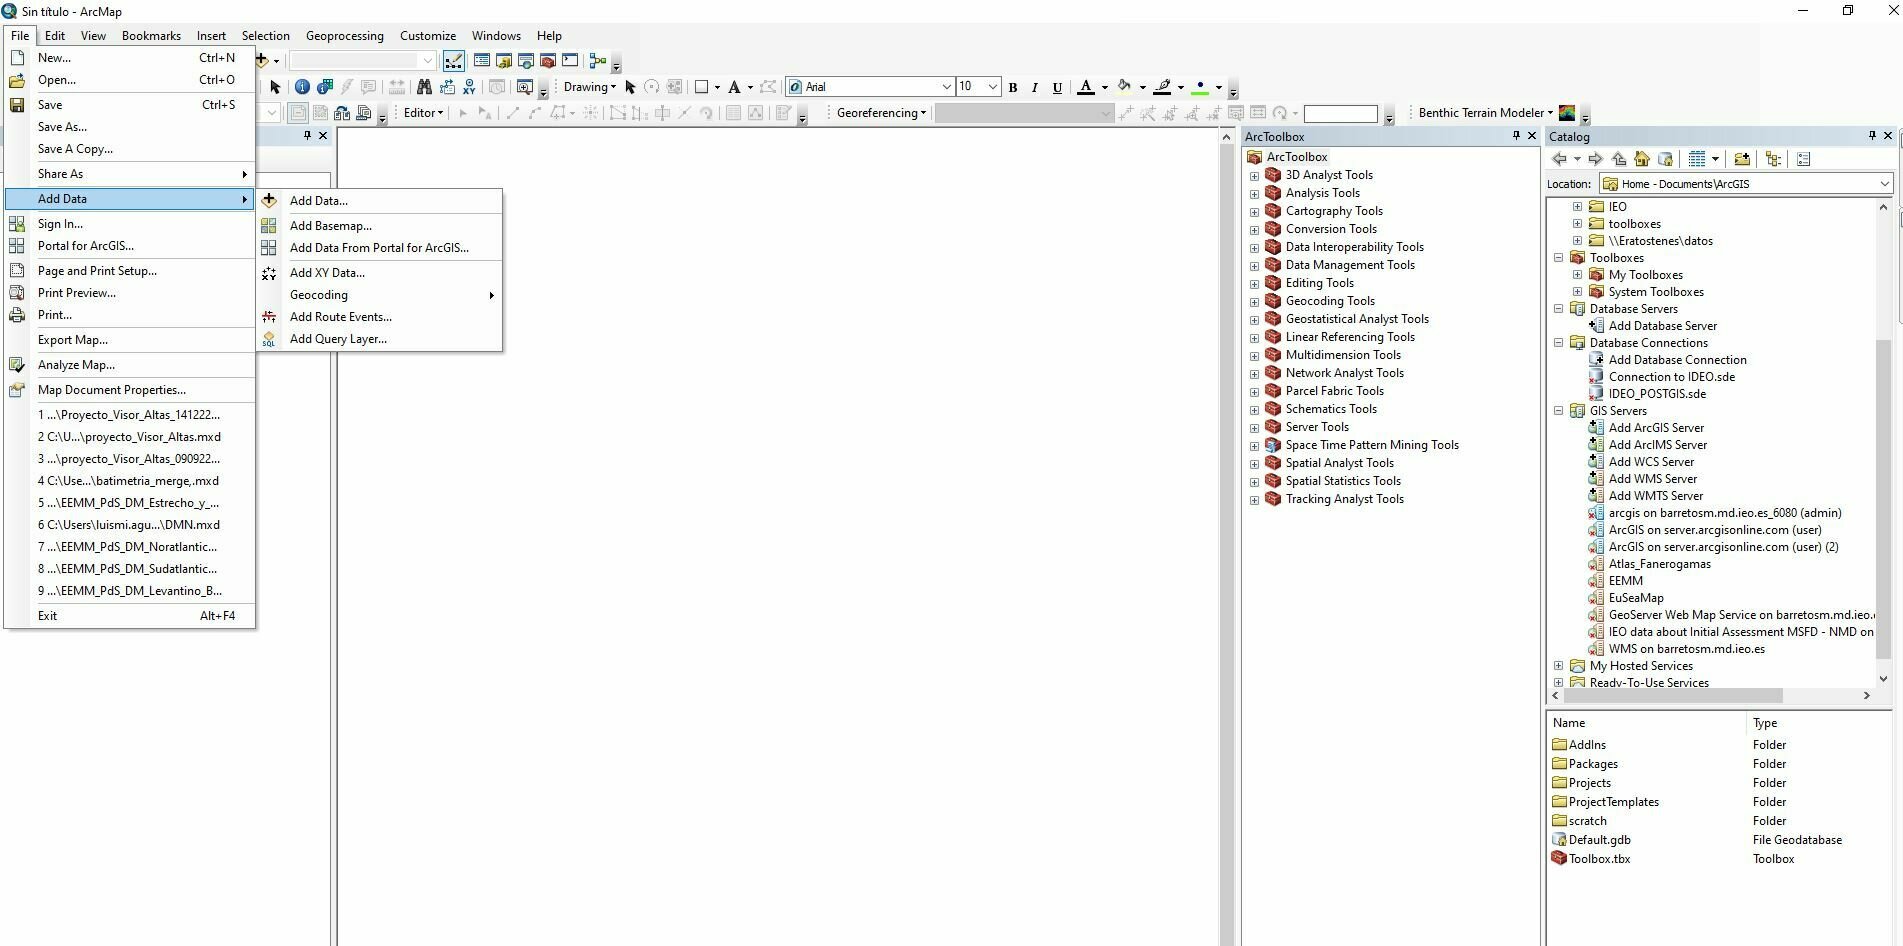Click Add Basemap in the submenu
1903x946 pixels.
(x=380, y=226)
